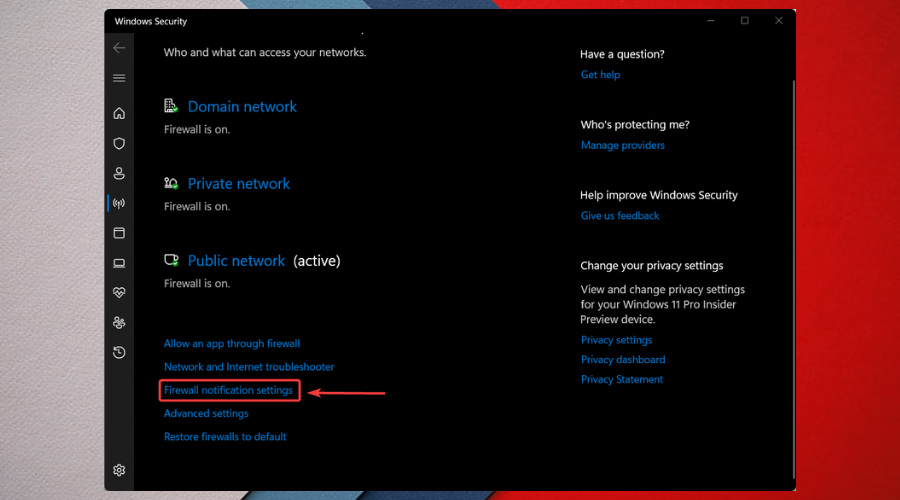
Task: Open Protection history clock icon
Action: pyautogui.click(x=119, y=352)
